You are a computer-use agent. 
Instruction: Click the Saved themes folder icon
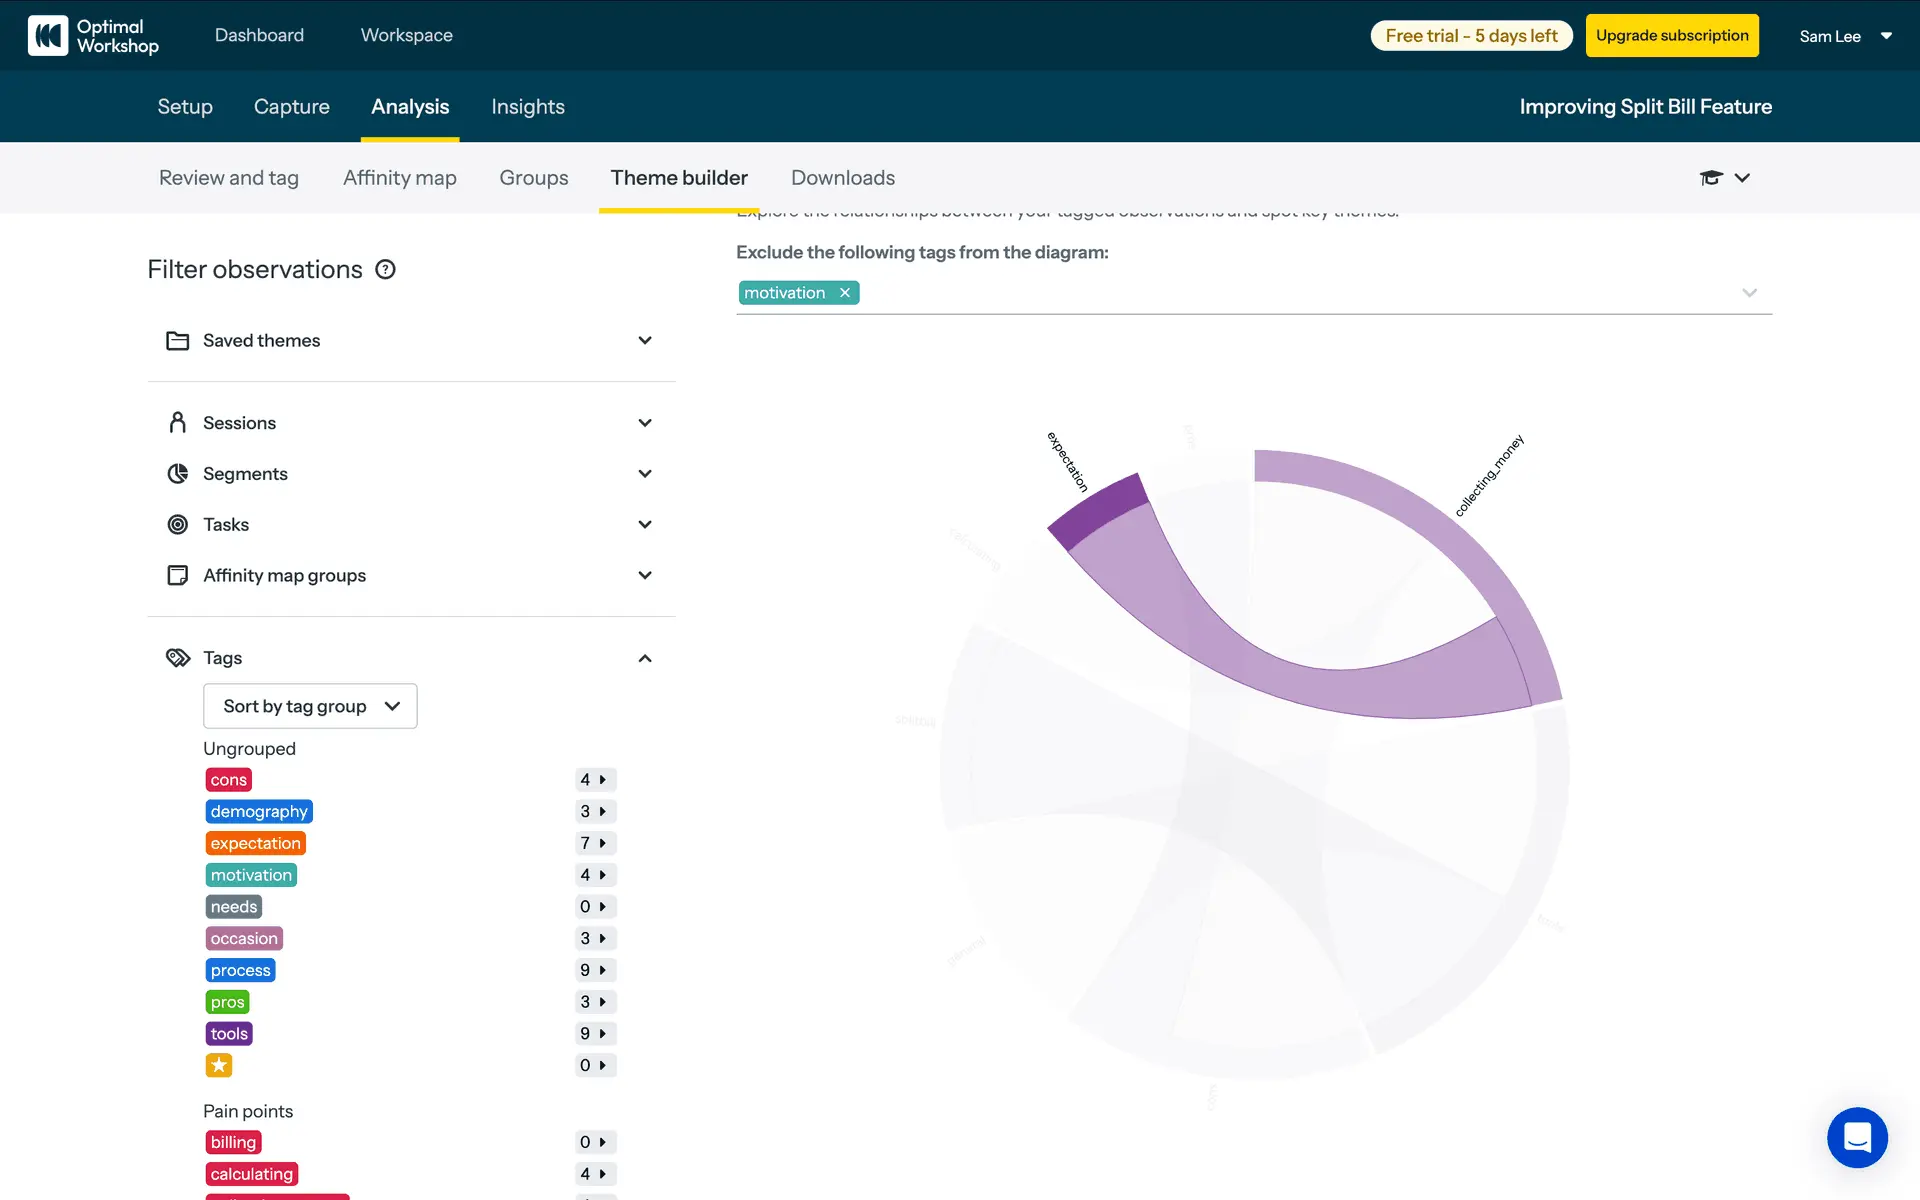pyautogui.click(x=178, y=341)
